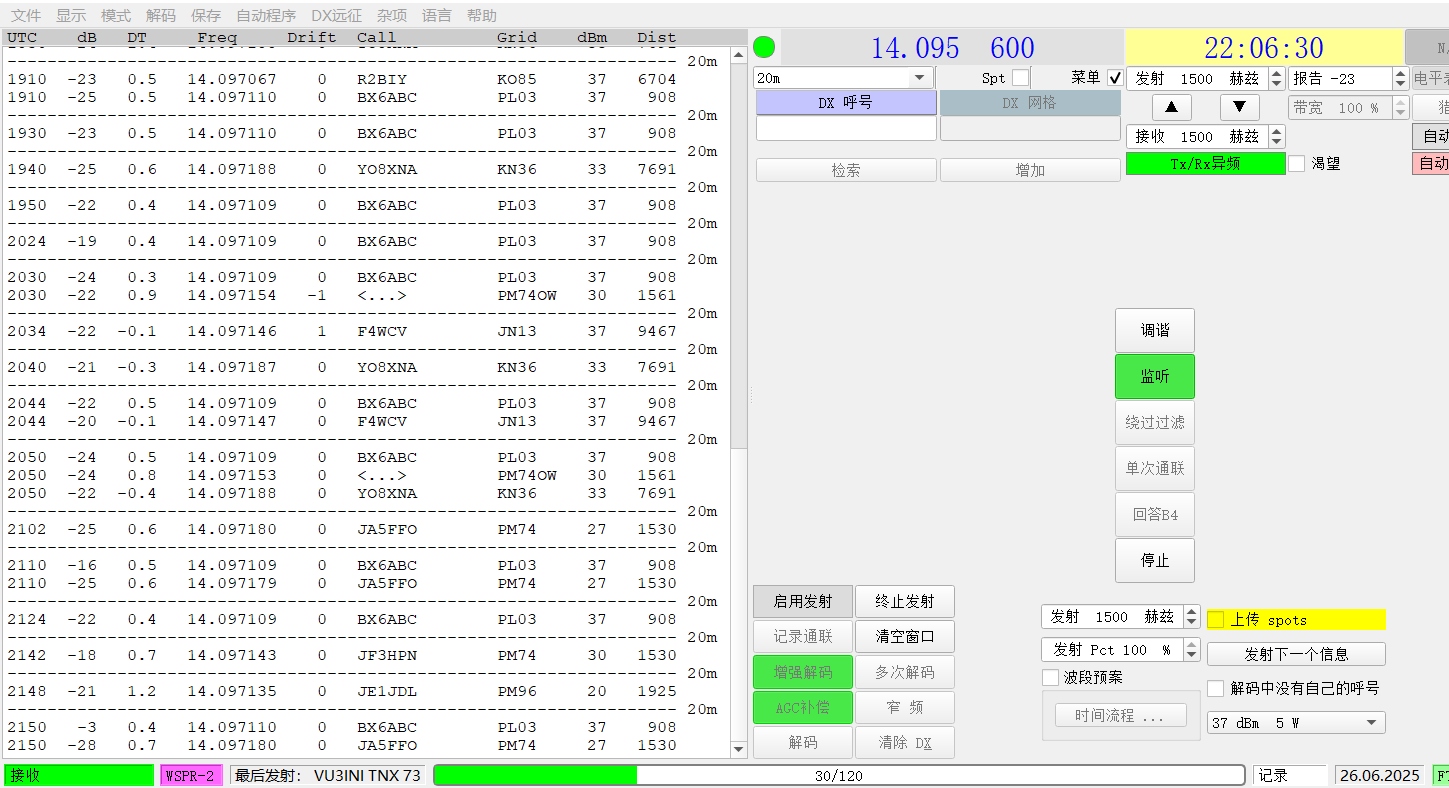Open the DX远征 menu

click(337, 16)
